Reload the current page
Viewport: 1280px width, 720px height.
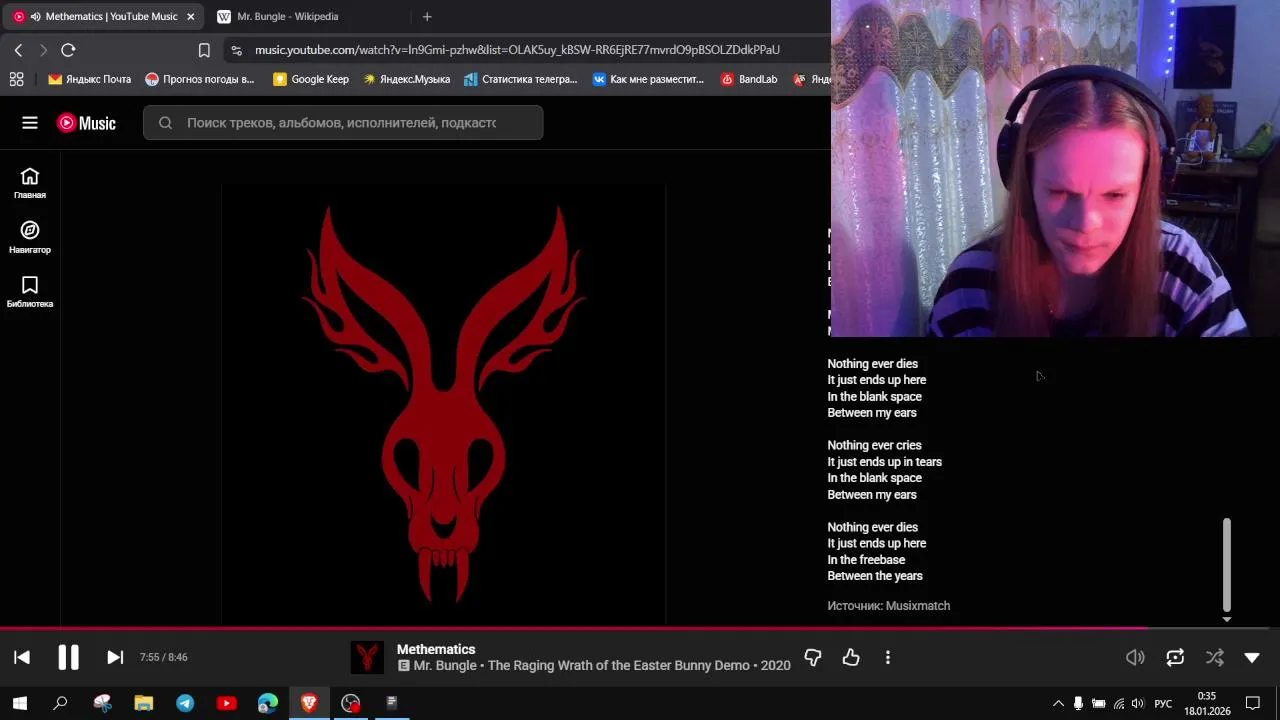pyautogui.click(x=68, y=50)
